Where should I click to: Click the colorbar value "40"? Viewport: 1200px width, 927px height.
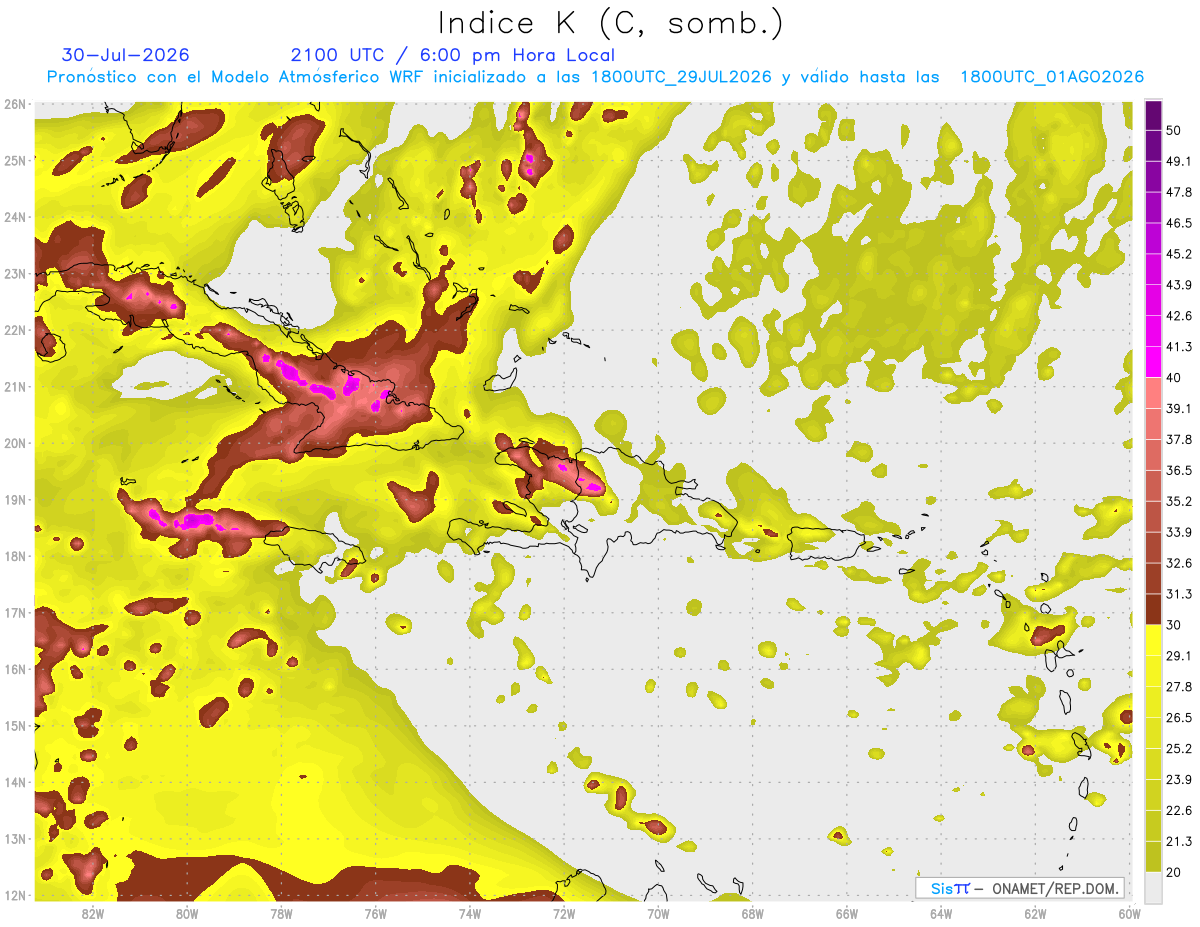(x=1173, y=378)
